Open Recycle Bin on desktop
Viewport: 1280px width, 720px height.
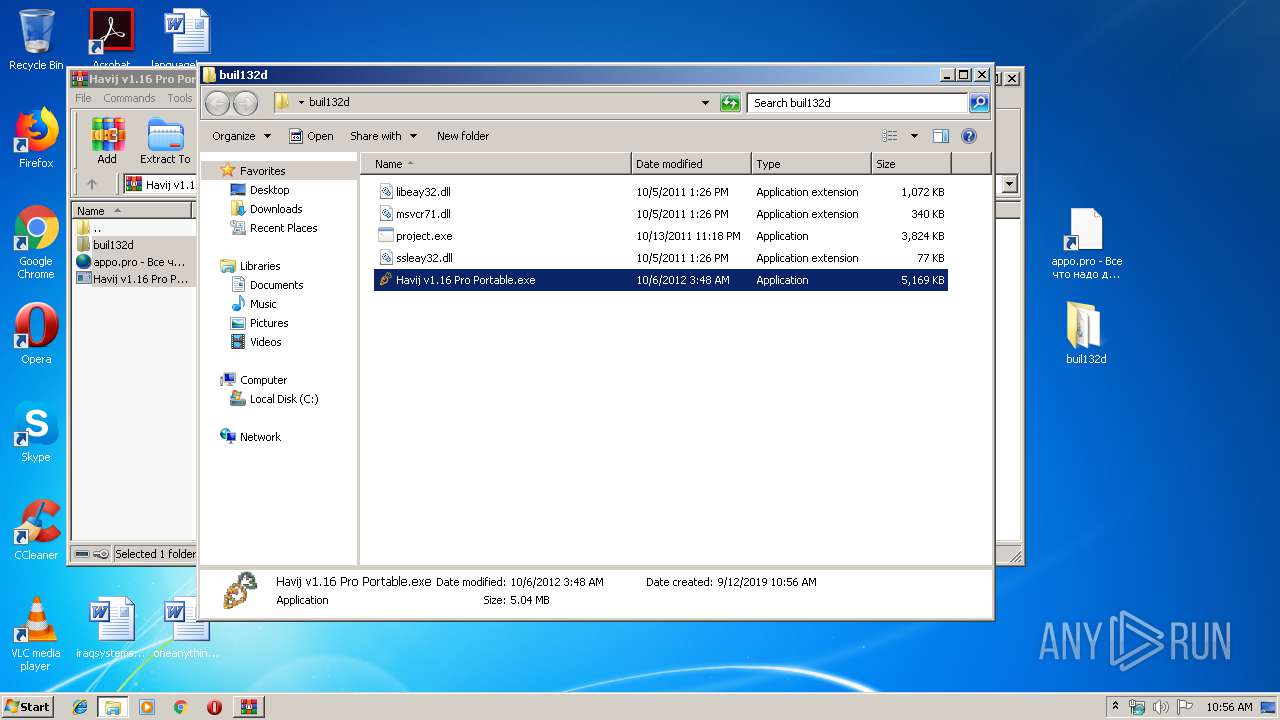tap(36, 40)
